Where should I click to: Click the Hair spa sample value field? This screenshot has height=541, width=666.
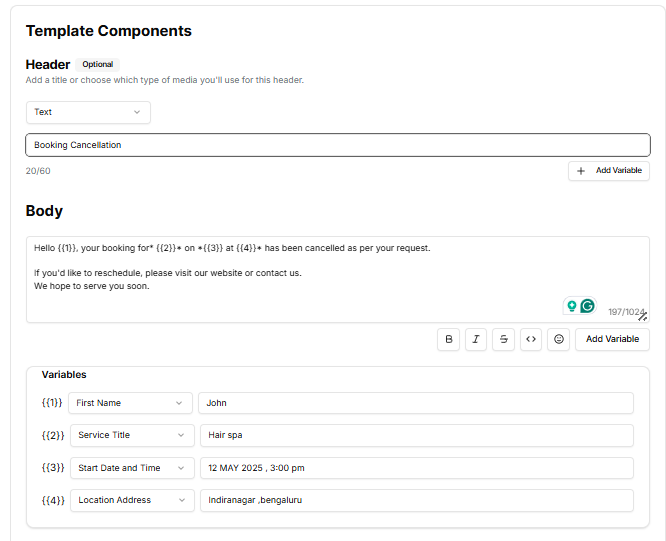click(415, 435)
